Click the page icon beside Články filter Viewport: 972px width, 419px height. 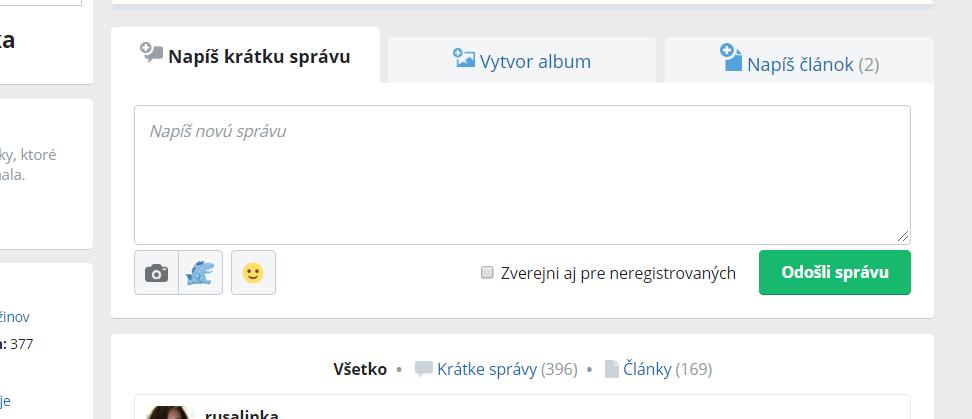[x=612, y=369]
